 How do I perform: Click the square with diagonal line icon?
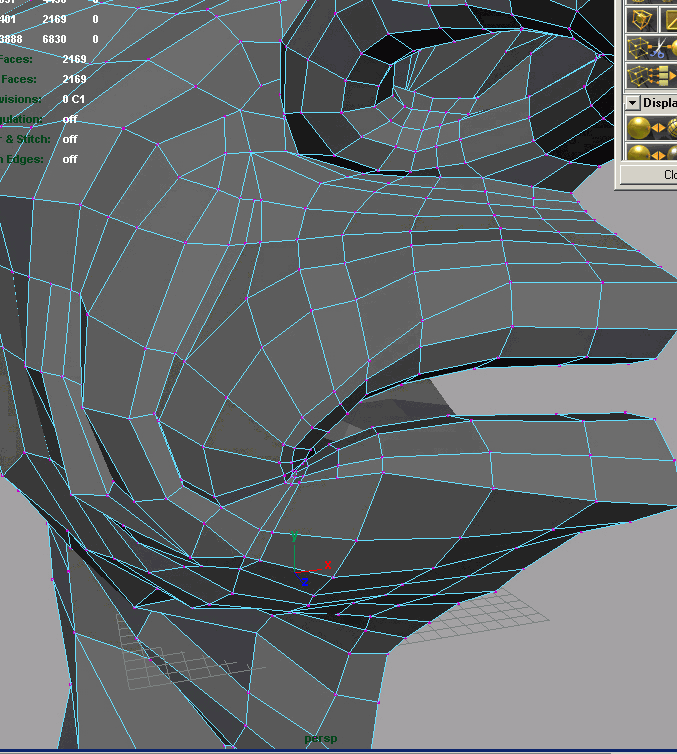(x=667, y=19)
